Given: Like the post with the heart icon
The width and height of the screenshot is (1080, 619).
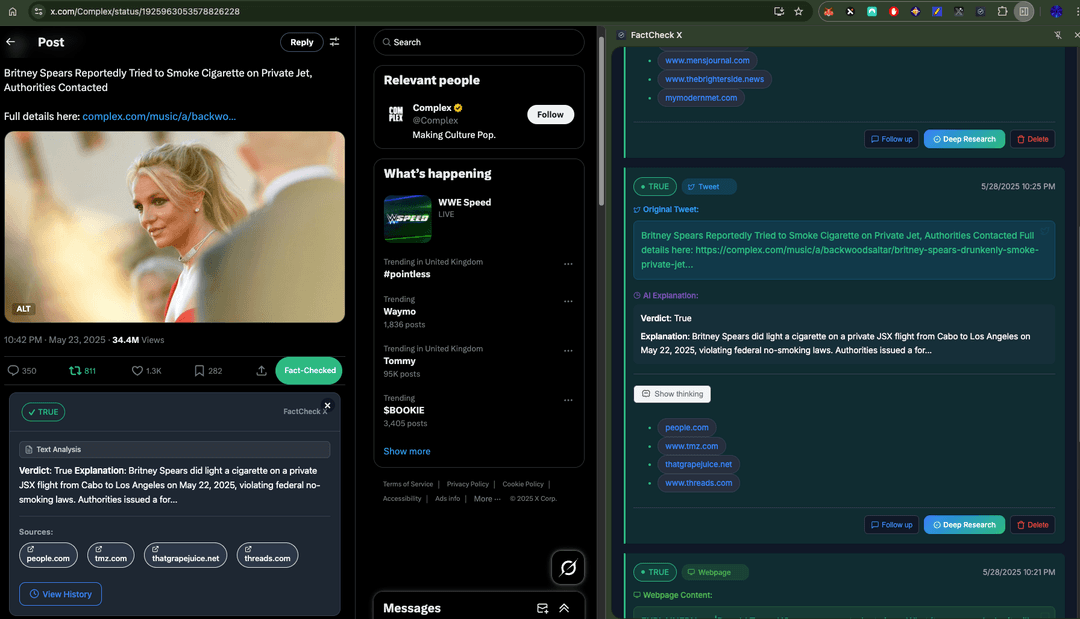Looking at the screenshot, I should [x=138, y=371].
